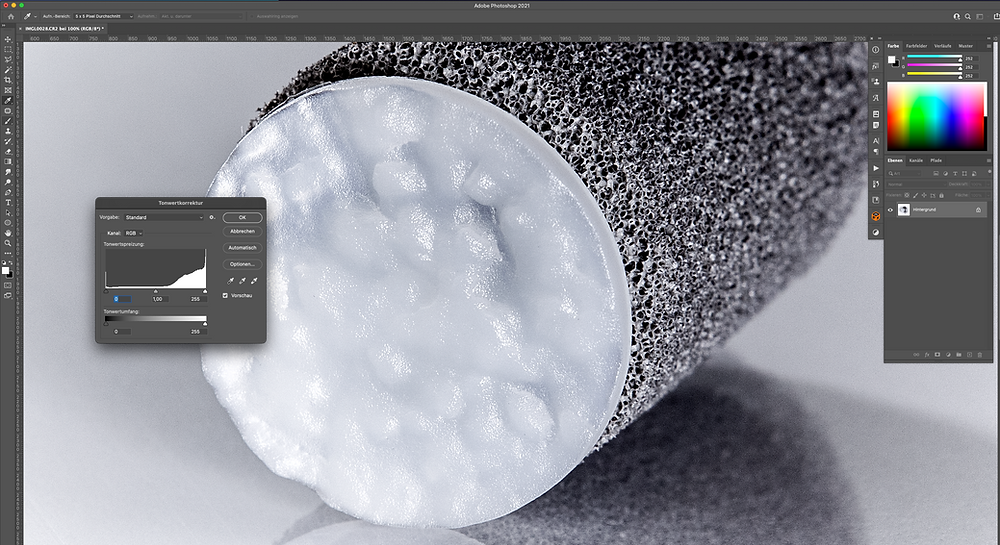Click the shadow input field showing 0
Image resolution: width=1000 pixels, height=545 pixels.
121,299
